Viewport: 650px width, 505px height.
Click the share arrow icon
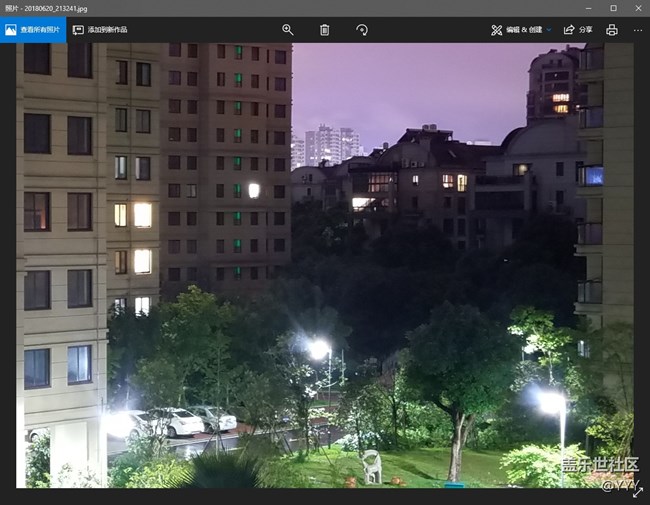[x=569, y=30]
